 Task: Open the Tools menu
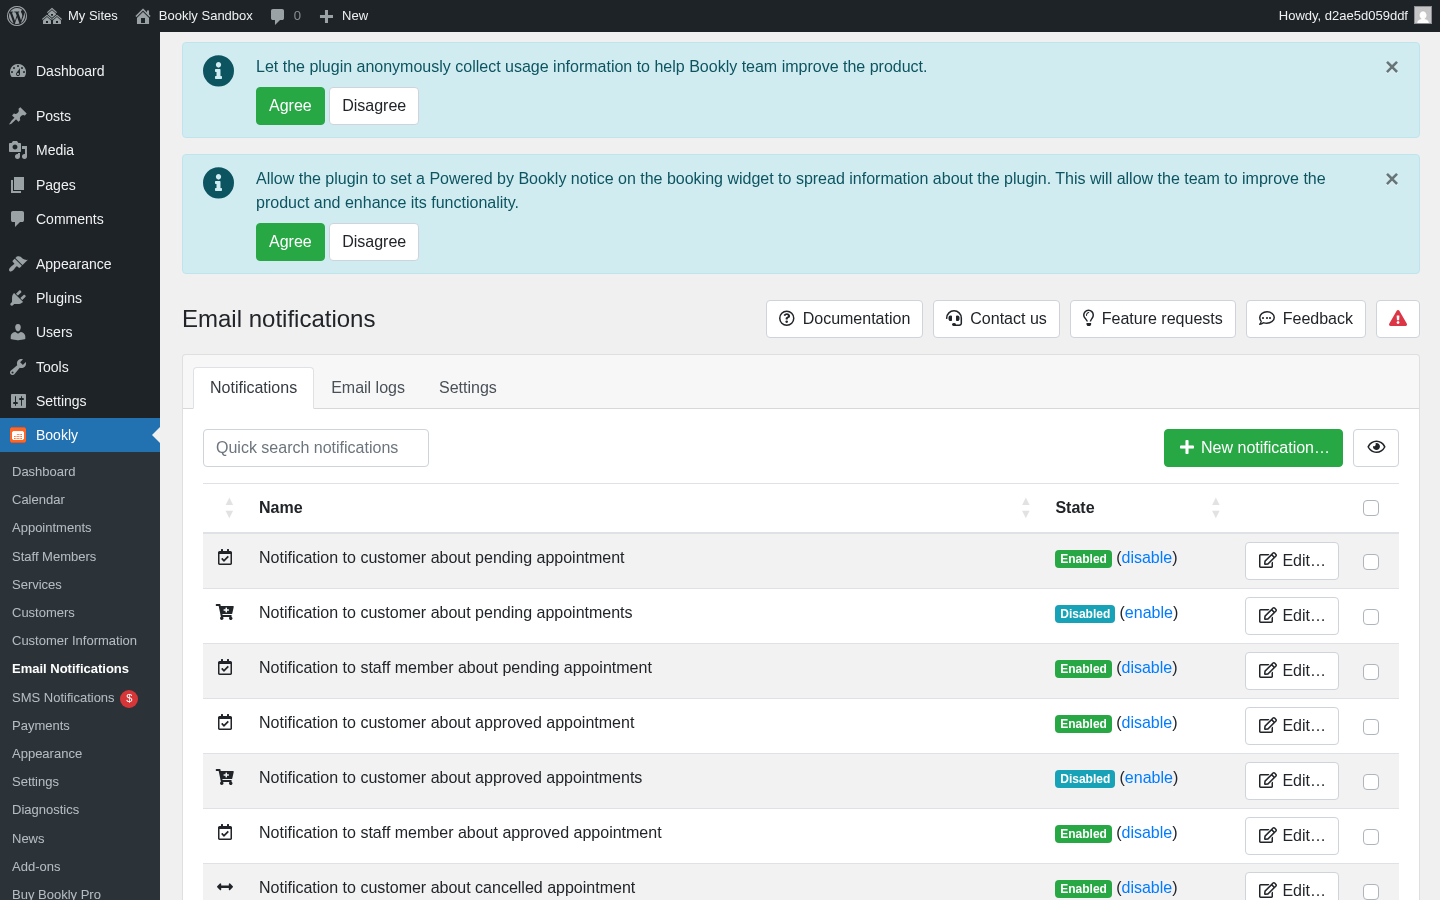tap(80, 367)
